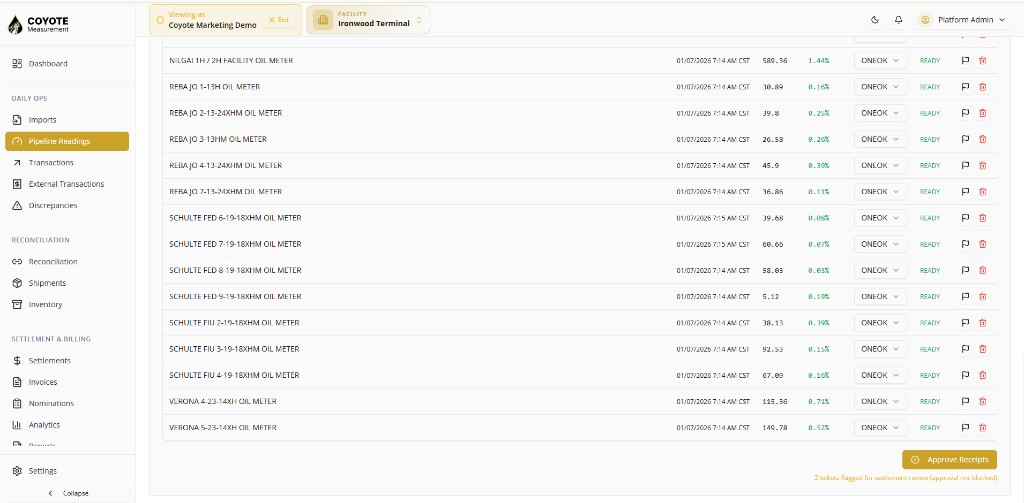Viewport: 1024px width, 503px height.
Task: Open ONEOK dropdown for SCHULTE FED 9-19-18XHM row
Action: (880, 297)
